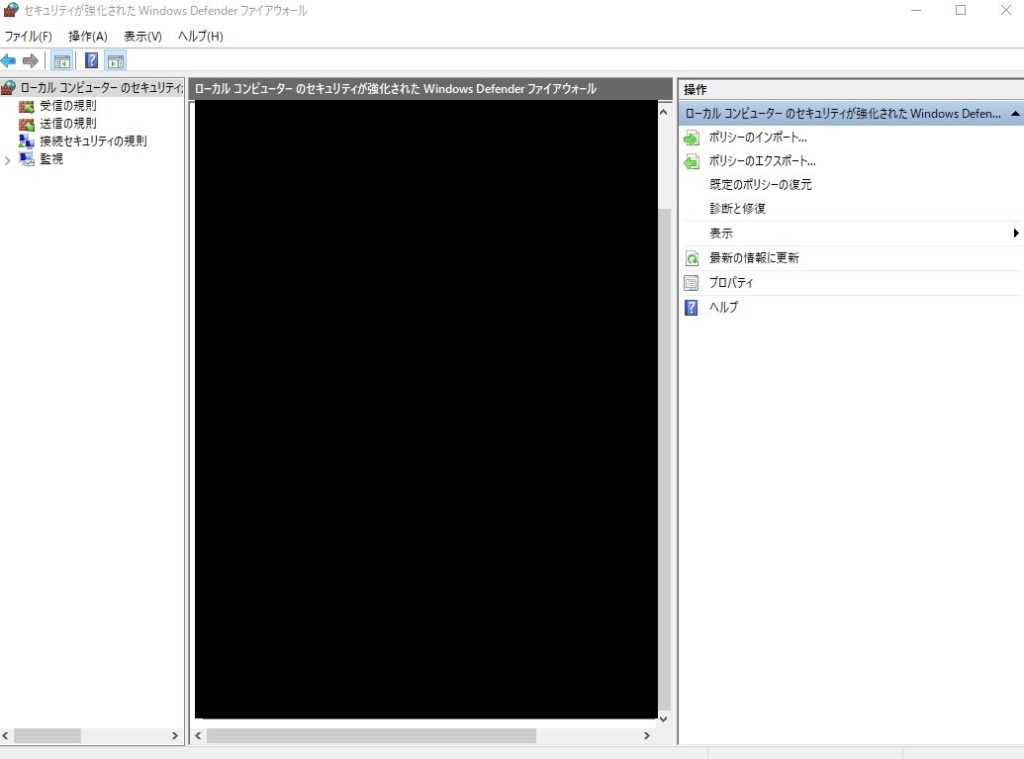The width and height of the screenshot is (1024, 759).
Task: Select the 受信の規則 icon in the tree
Action: pyautogui.click(x=27, y=106)
